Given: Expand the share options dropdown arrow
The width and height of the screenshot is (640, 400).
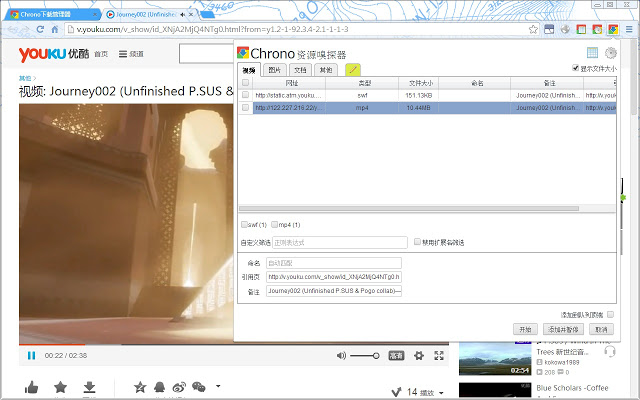Looking at the screenshot, I should click(x=218, y=386).
